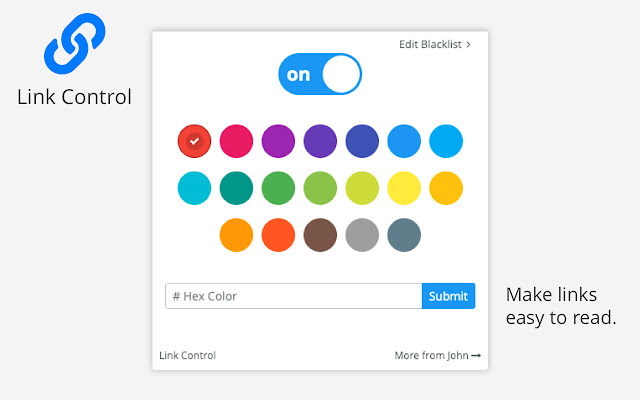Click the Hex Color input field
Screen dimensions: 640x400
(x=293, y=296)
